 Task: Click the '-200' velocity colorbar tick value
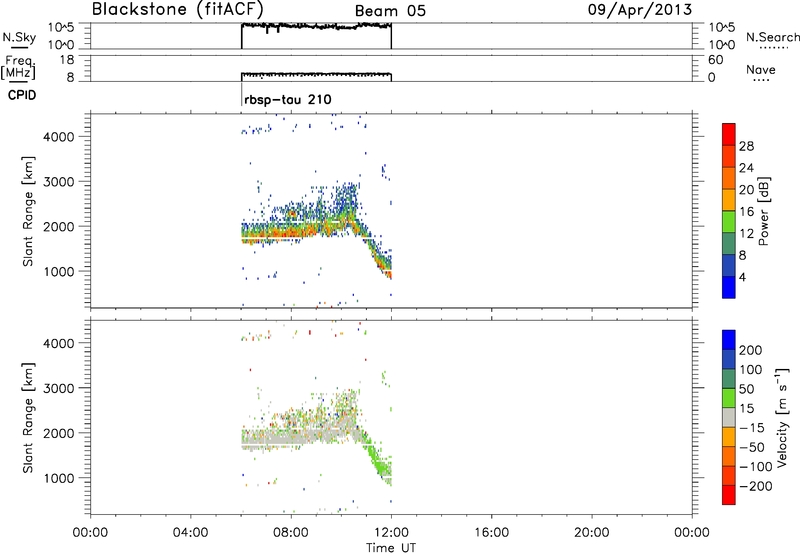(x=756, y=486)
